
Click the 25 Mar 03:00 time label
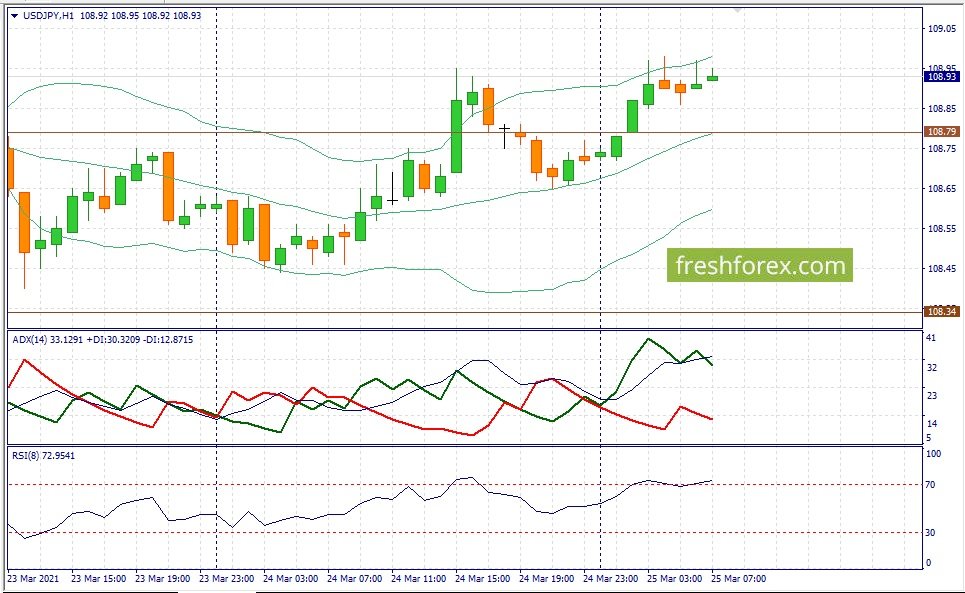[675, 579]
